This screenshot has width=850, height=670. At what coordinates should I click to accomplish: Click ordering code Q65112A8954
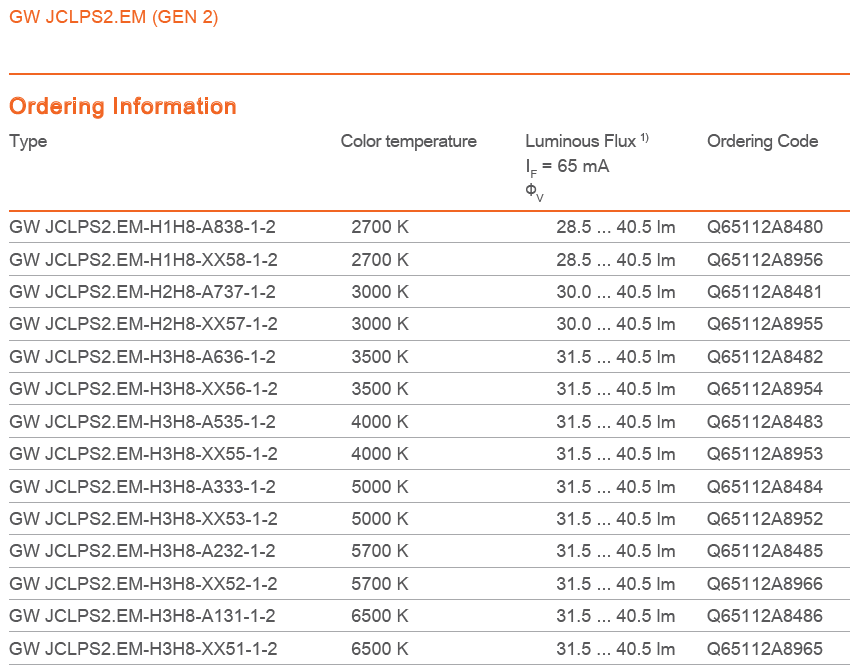pos(765,389)
